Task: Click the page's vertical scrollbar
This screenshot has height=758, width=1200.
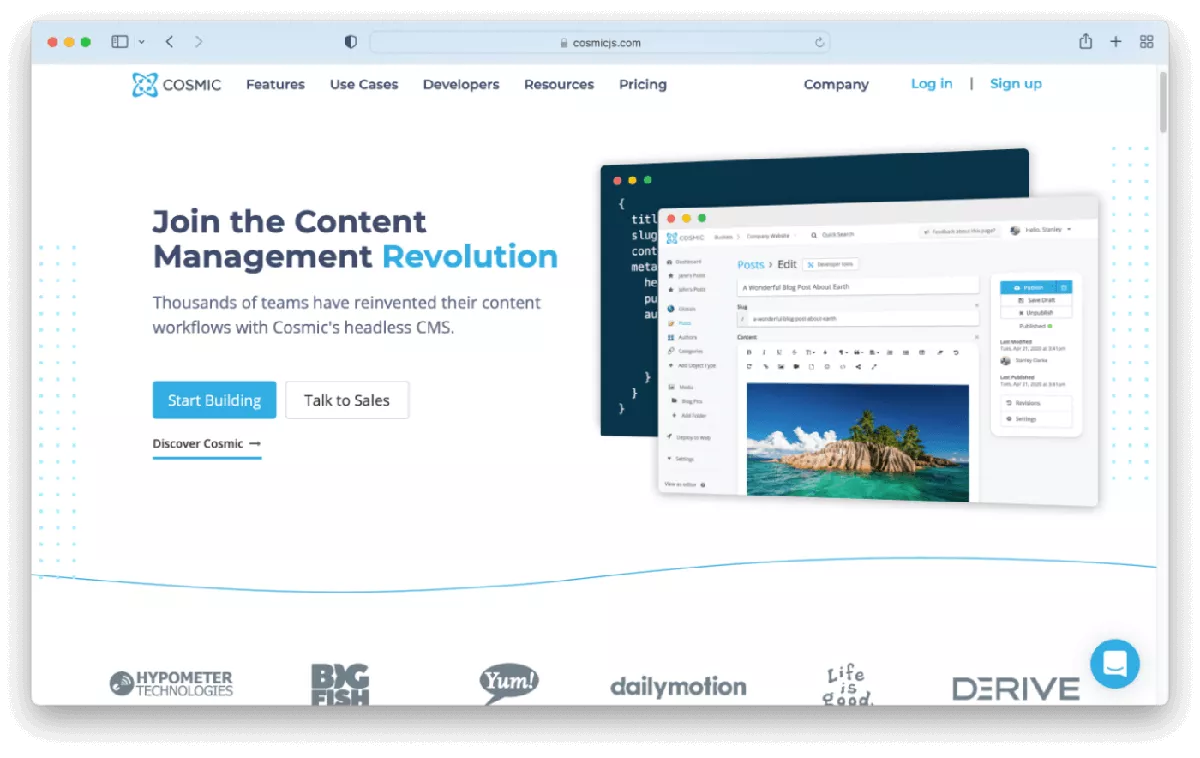Action: point(1163,102)
